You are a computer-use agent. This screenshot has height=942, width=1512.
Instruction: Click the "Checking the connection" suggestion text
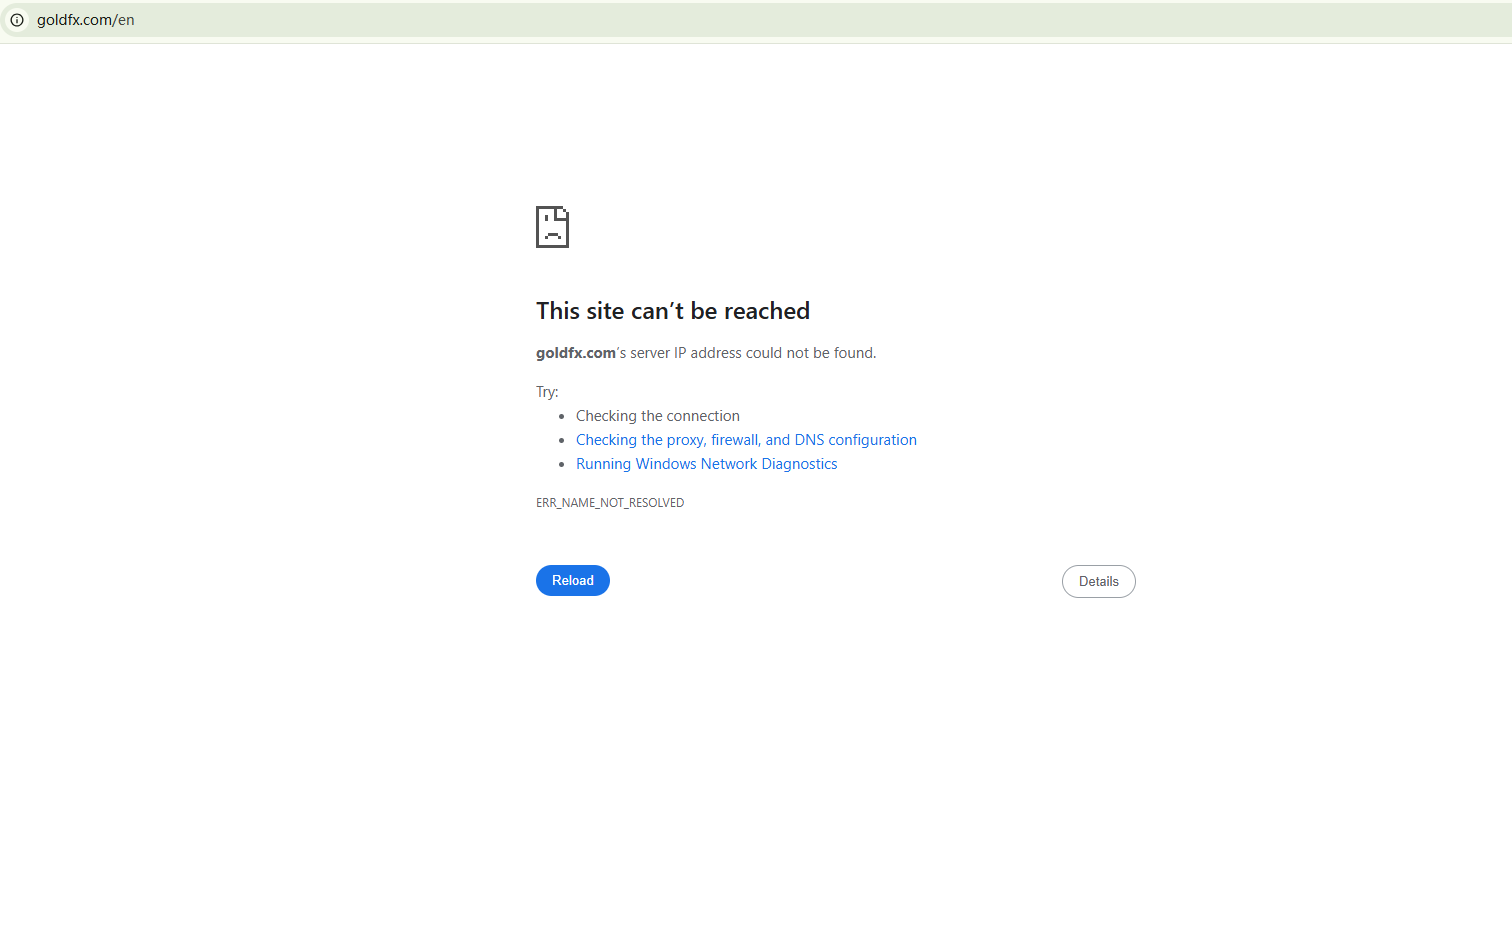pyautogui.click(x=658, y=416)
